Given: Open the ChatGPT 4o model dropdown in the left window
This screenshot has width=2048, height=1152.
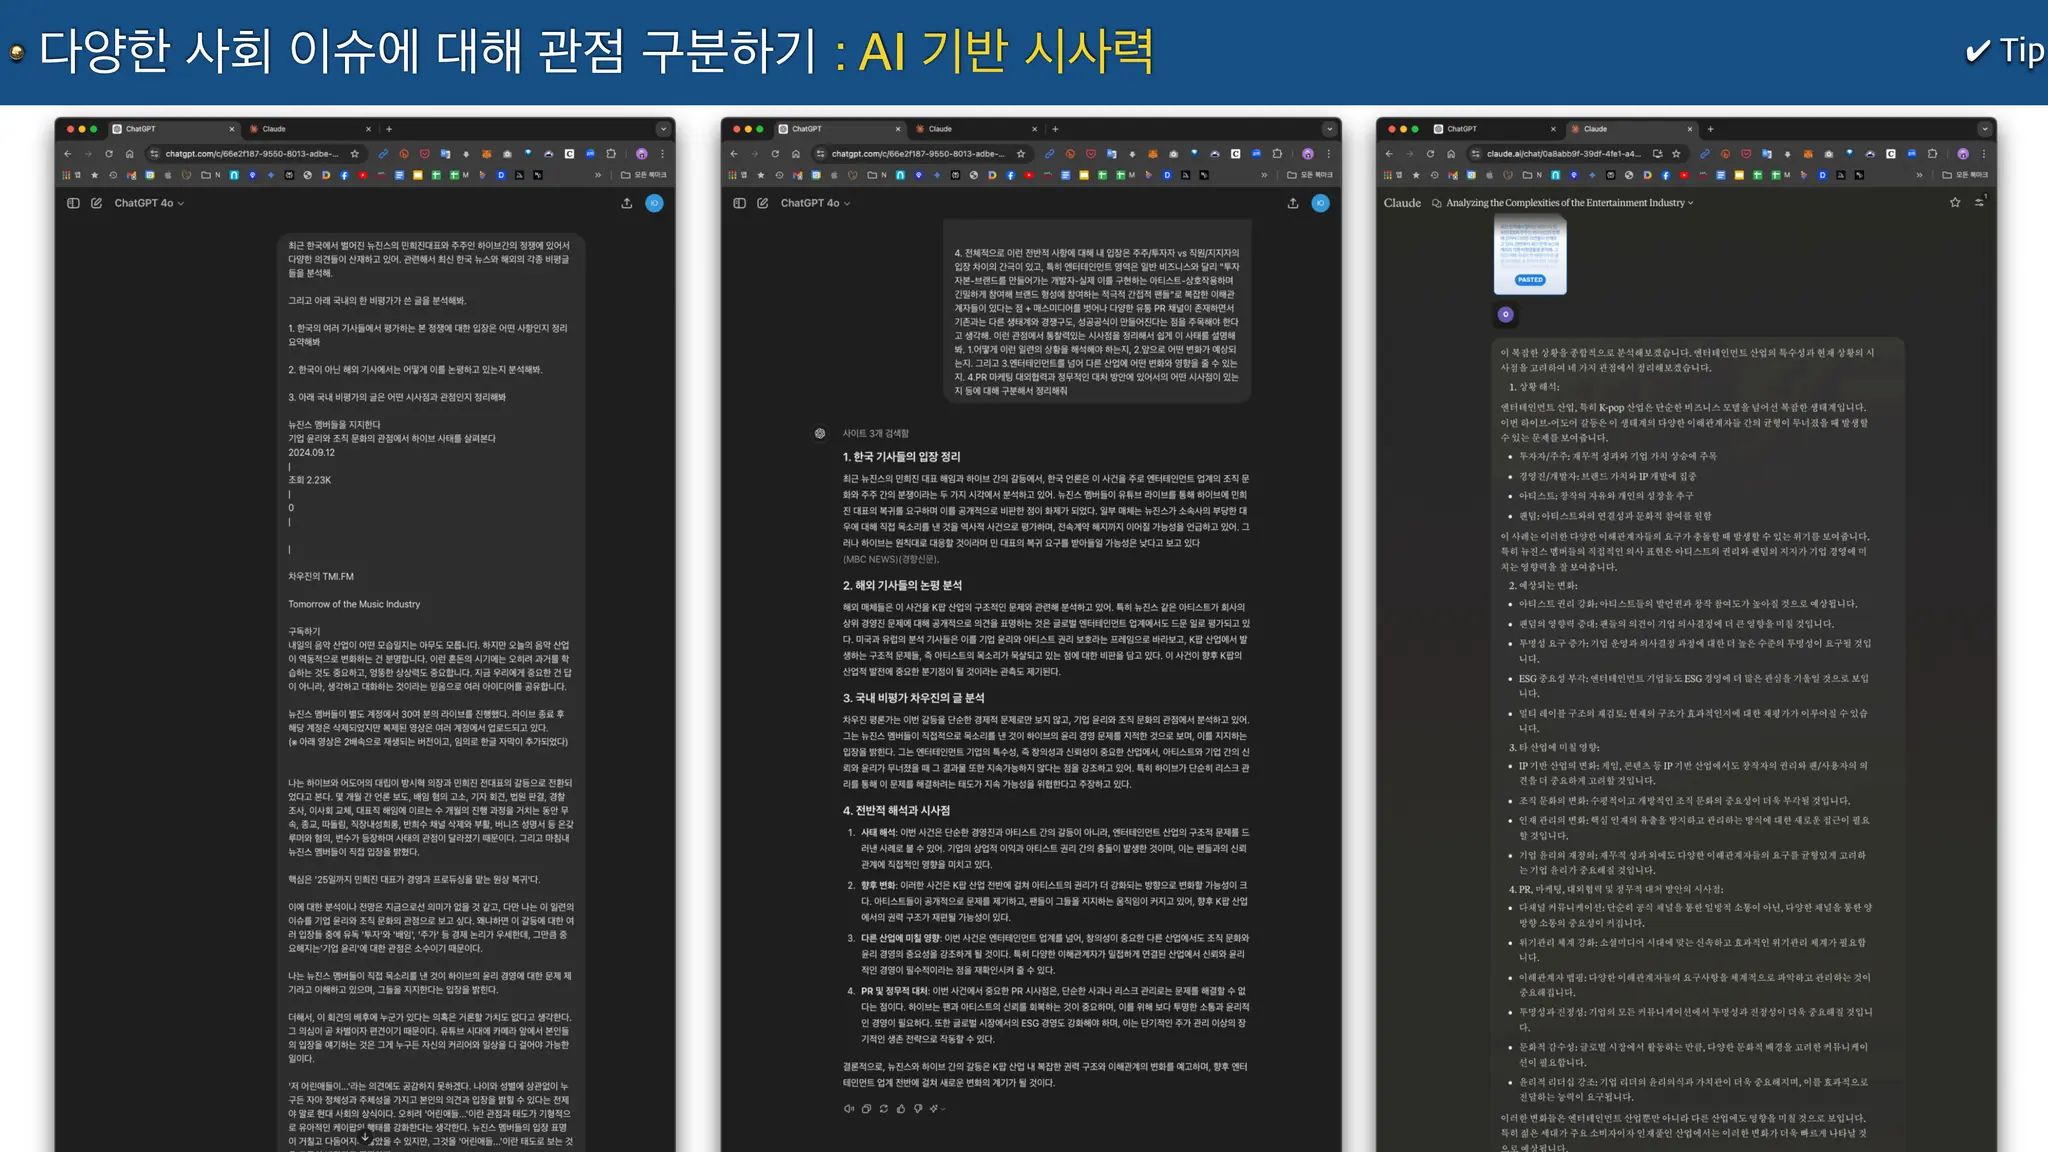Looking at the screenshot, I should (149, 203).
